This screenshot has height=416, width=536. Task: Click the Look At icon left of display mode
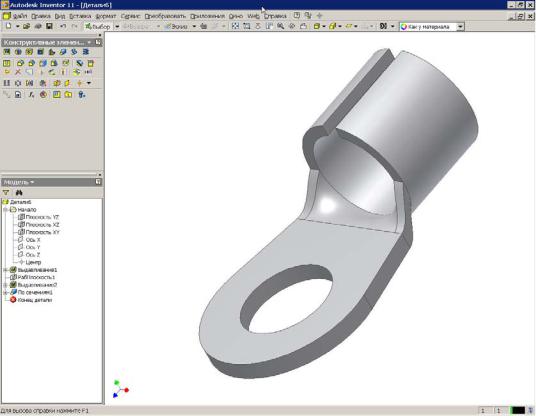click(303, 26)
